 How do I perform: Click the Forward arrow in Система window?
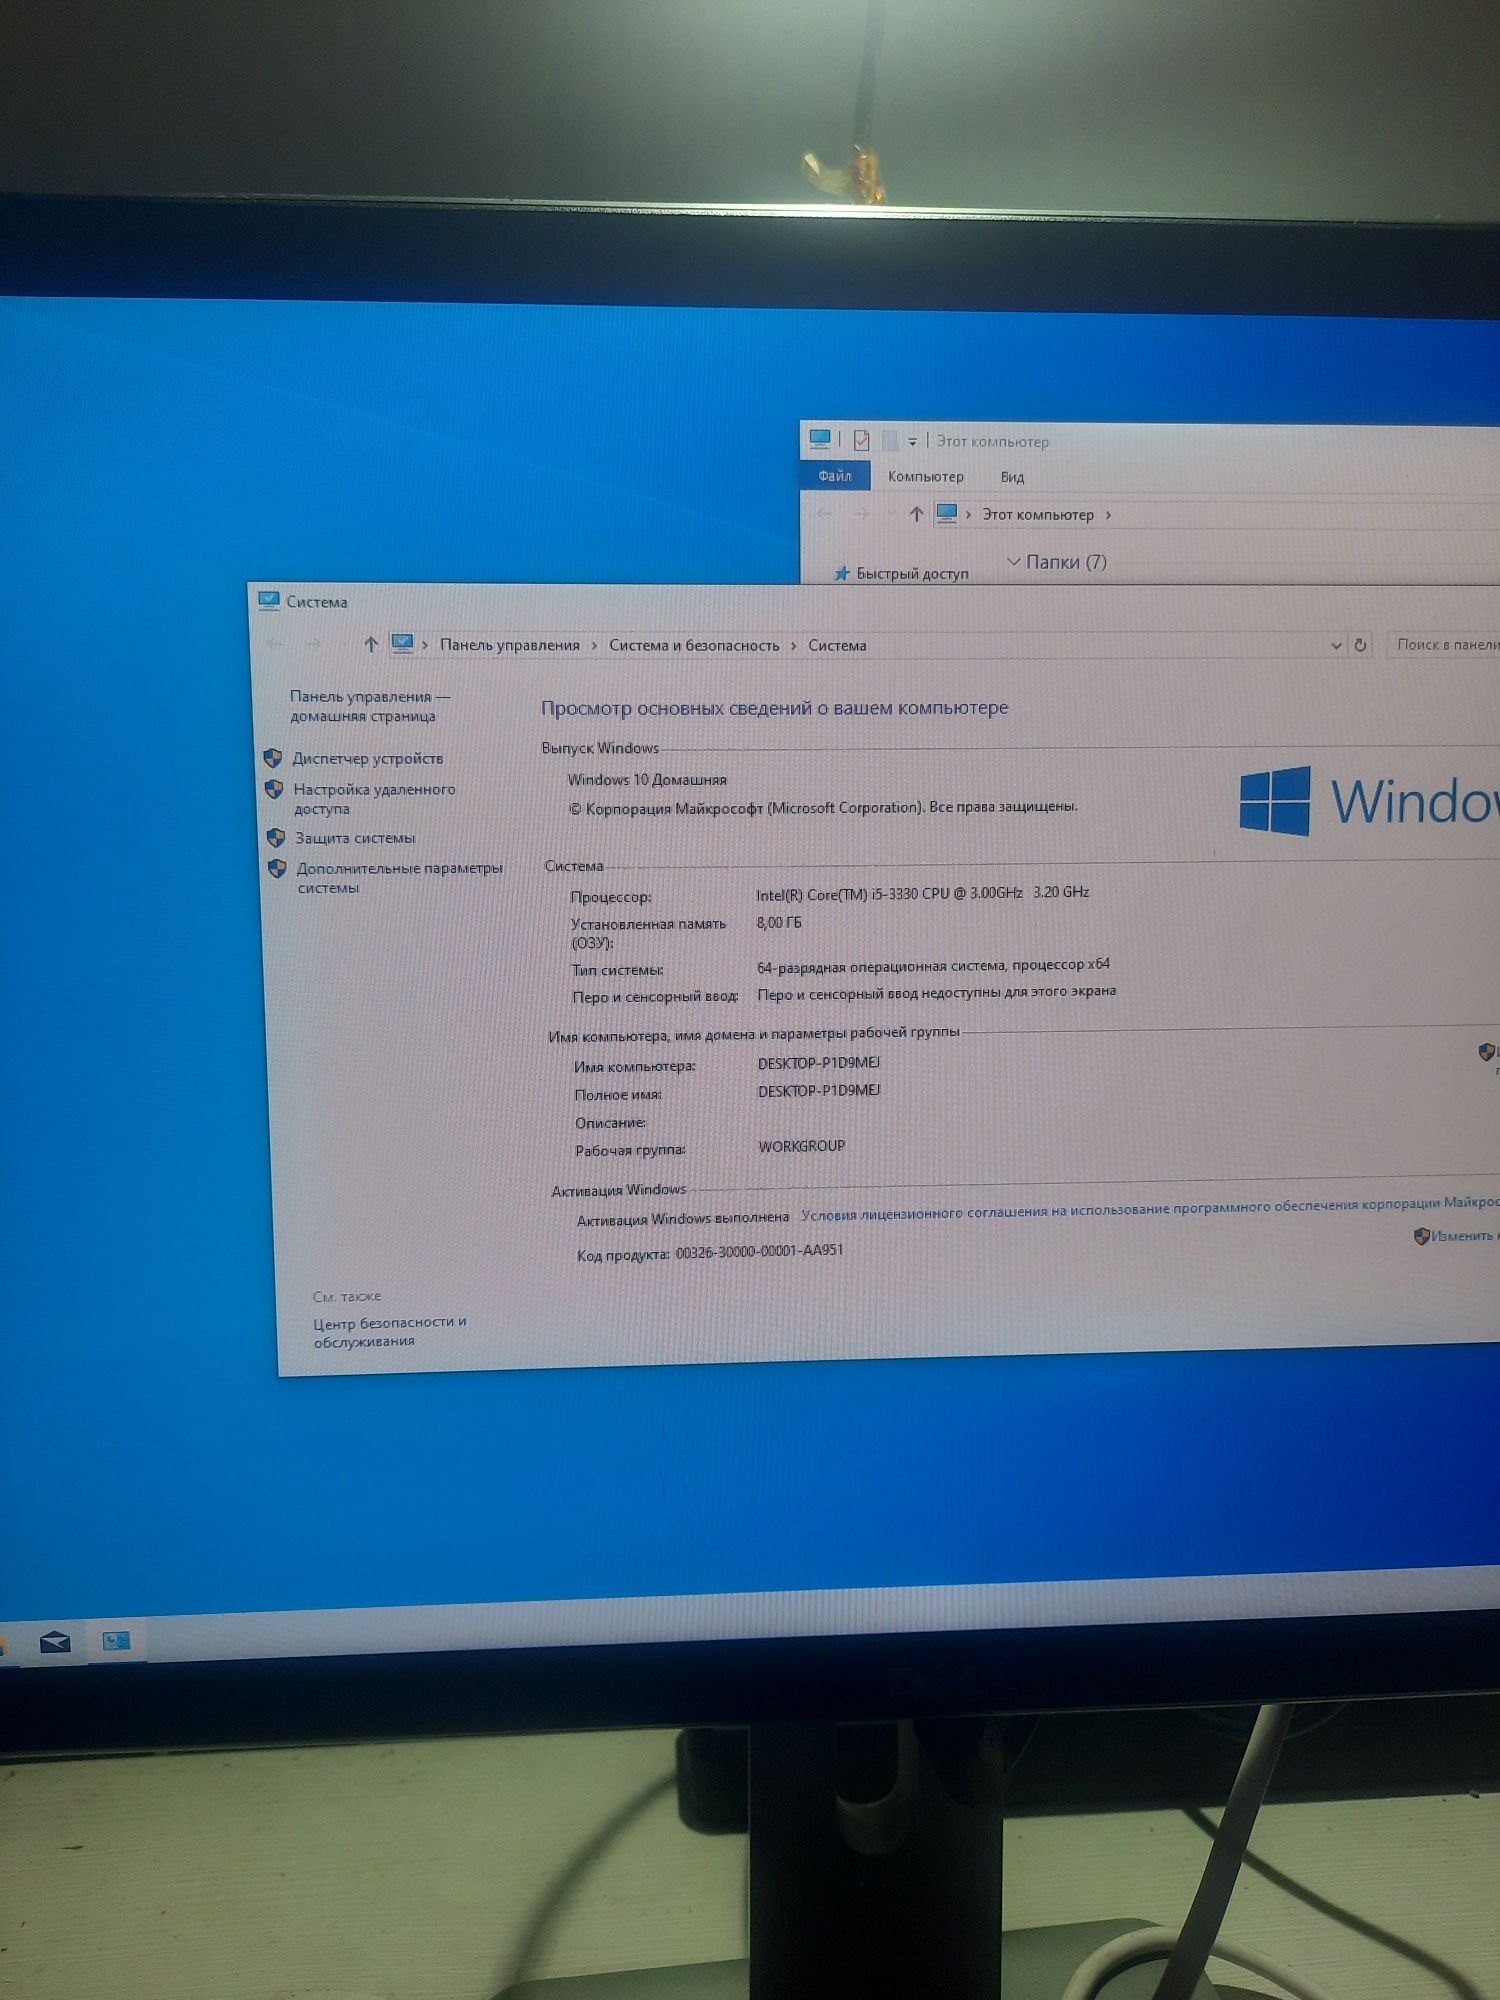click(313, 645)
